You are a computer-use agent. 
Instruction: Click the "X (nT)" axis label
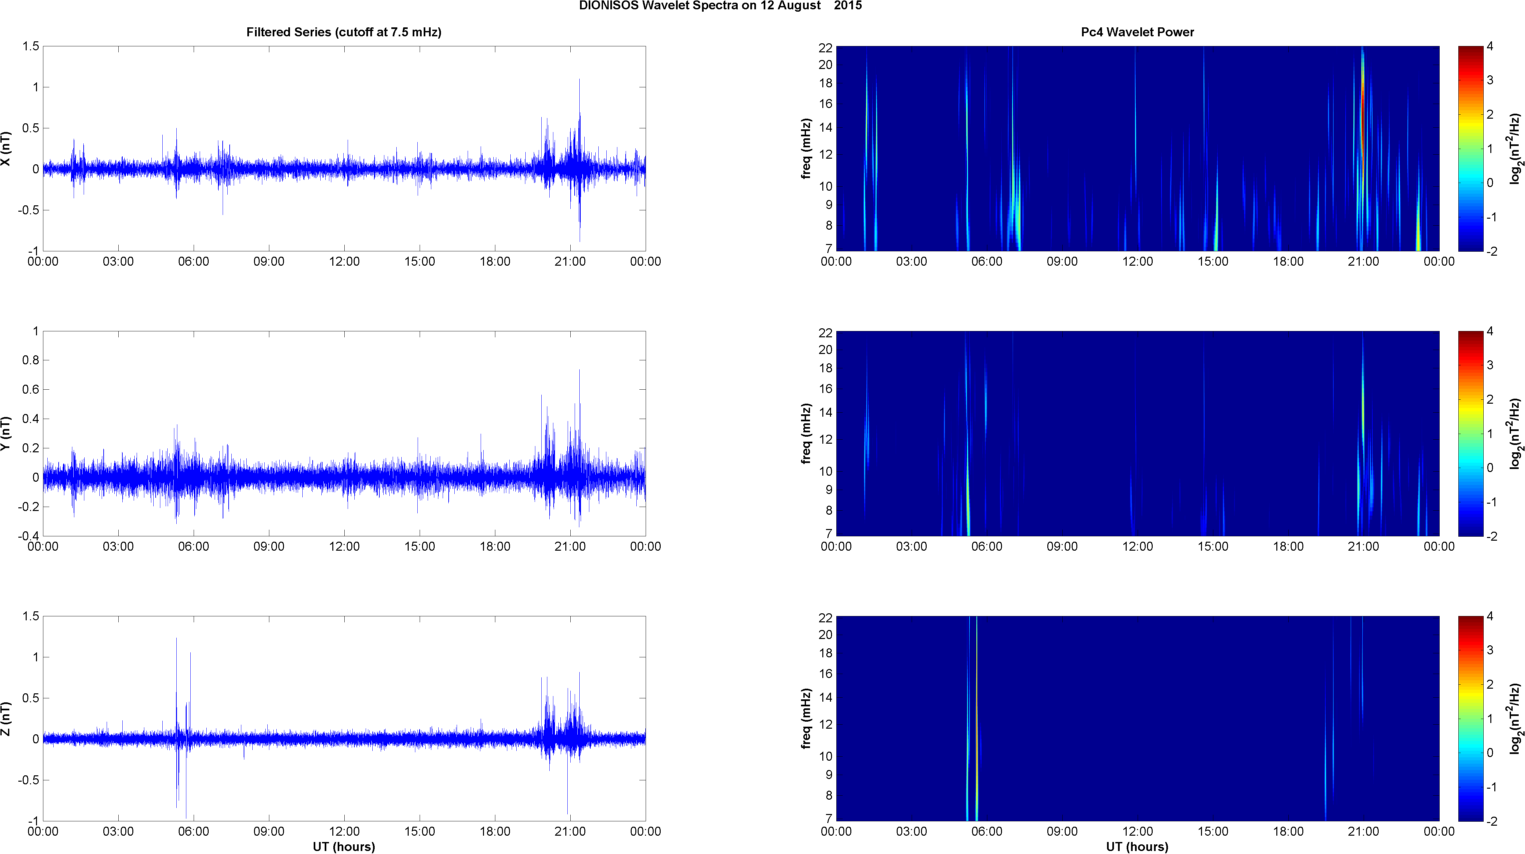pos(6,149)
